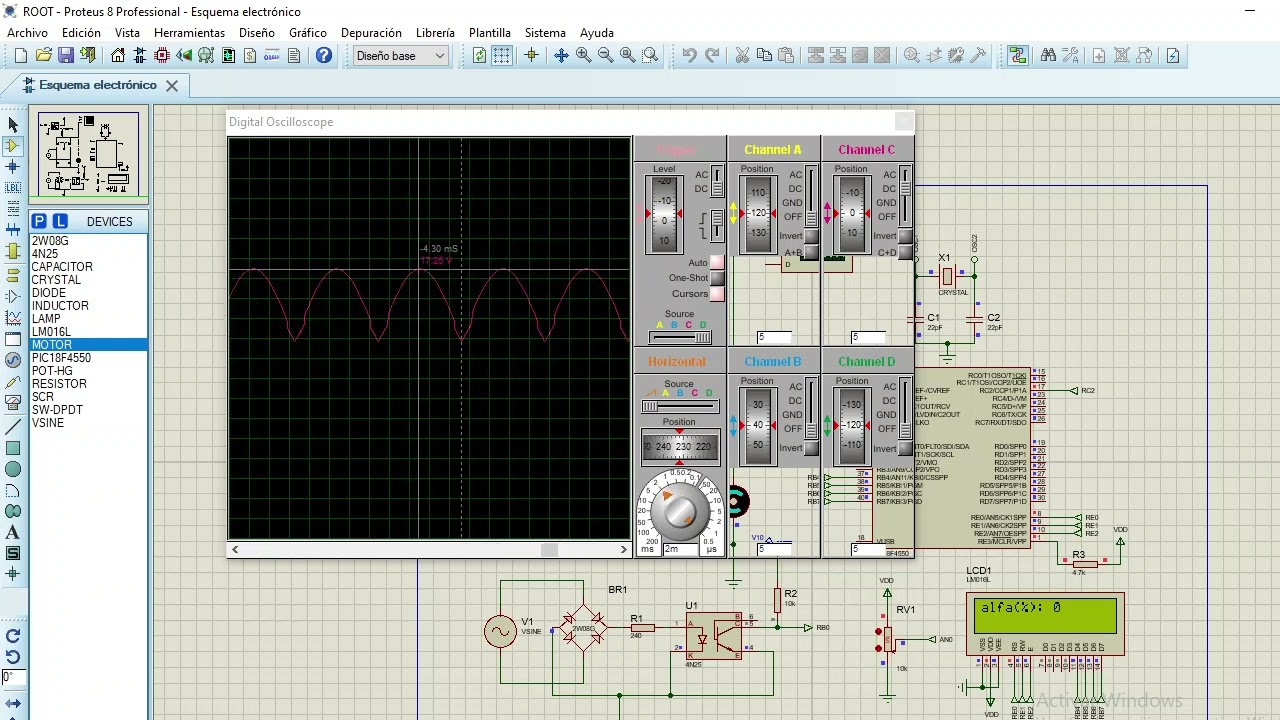This screenshot has height=720, width=1280.
Task: Open the Diseño base dropdown
Action: [401, 56]
